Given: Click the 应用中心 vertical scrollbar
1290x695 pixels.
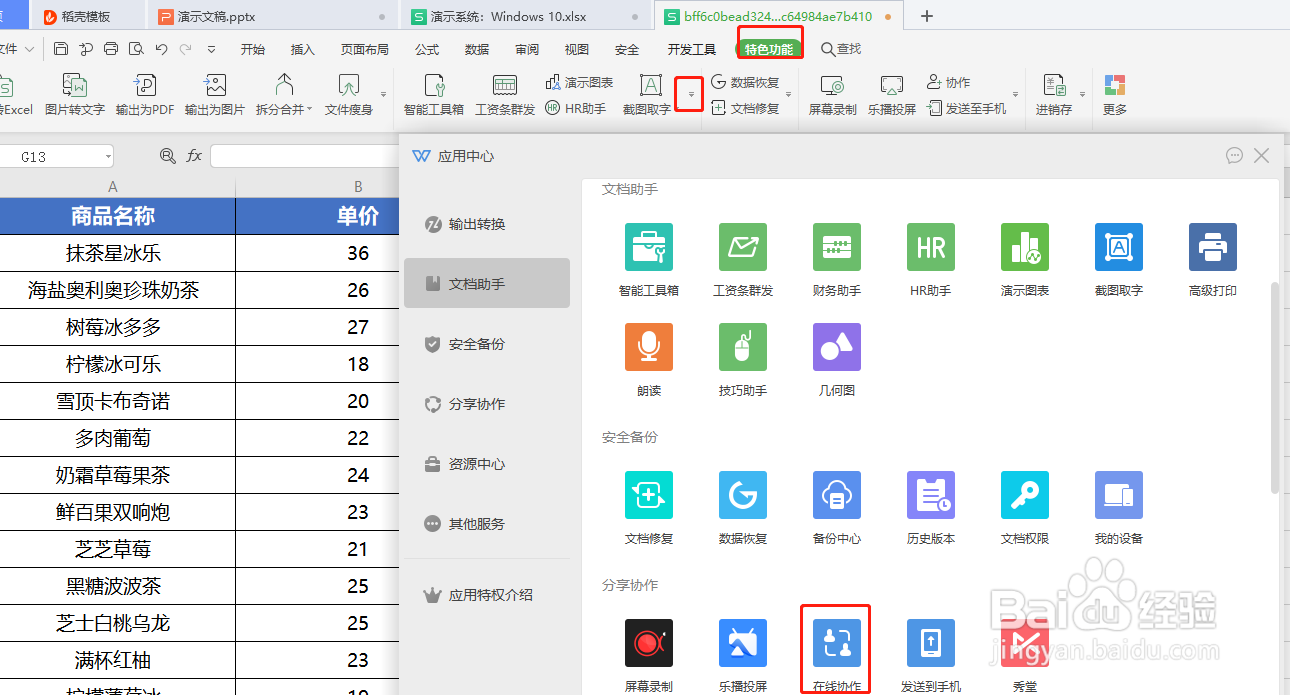Looking at the screenshot, I should click(1274, 388).
